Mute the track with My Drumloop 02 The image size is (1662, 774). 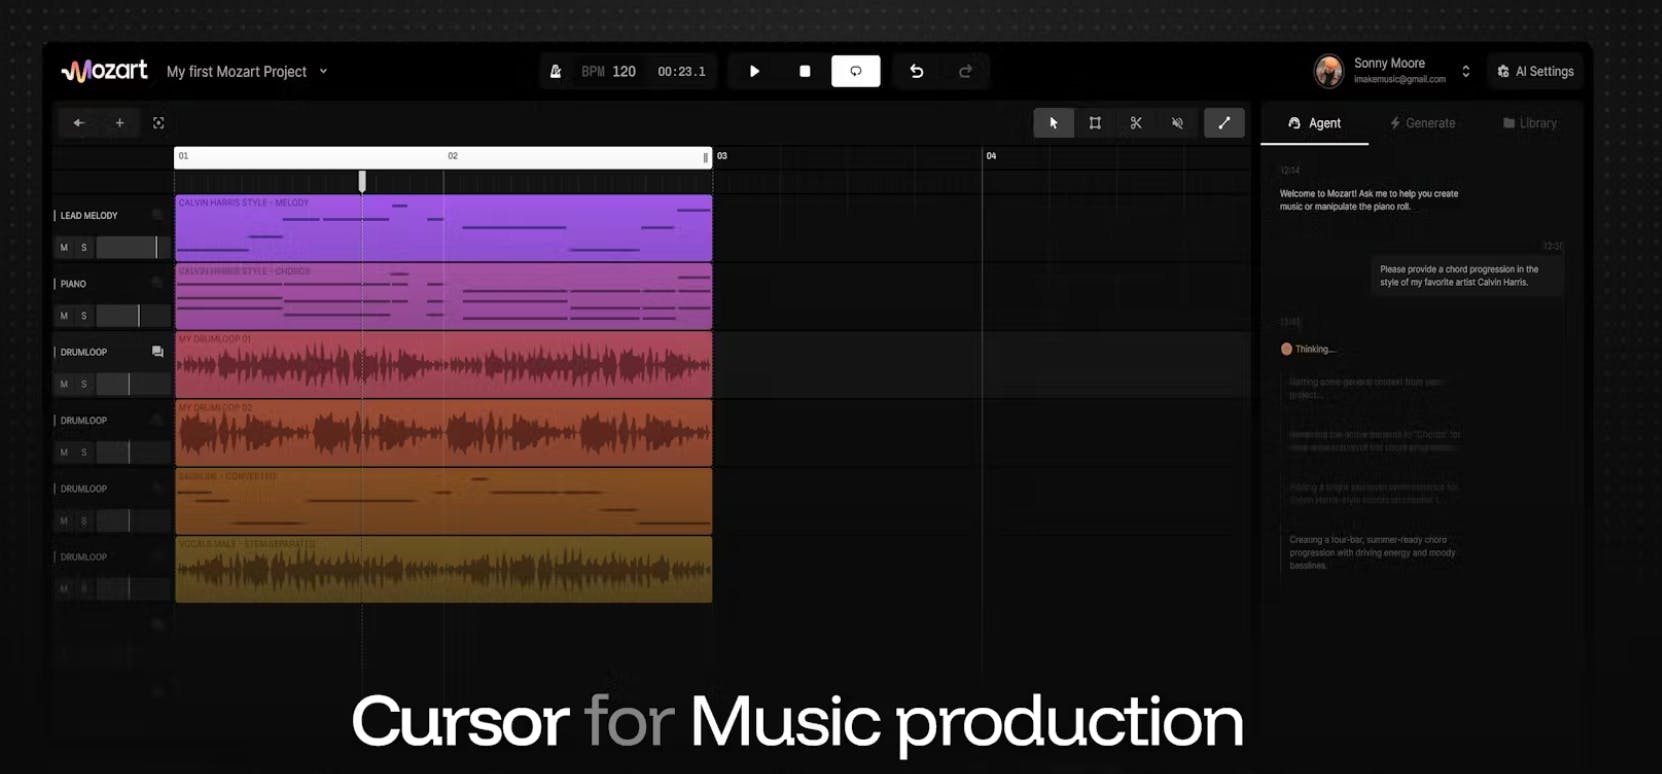pos(64,452)
